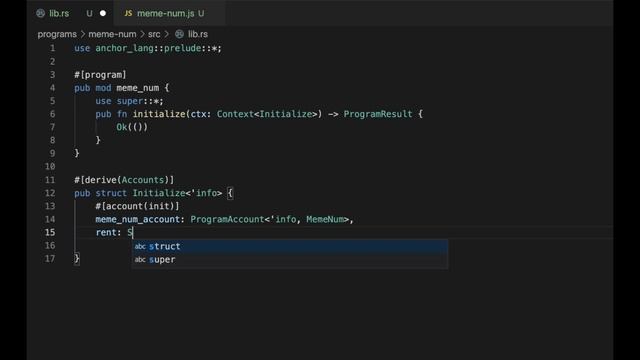Image resolution: width=640 pixels, height=360 pixels.
Task: Open the meme-num.js editor tab
Action: tap(169, 13)
